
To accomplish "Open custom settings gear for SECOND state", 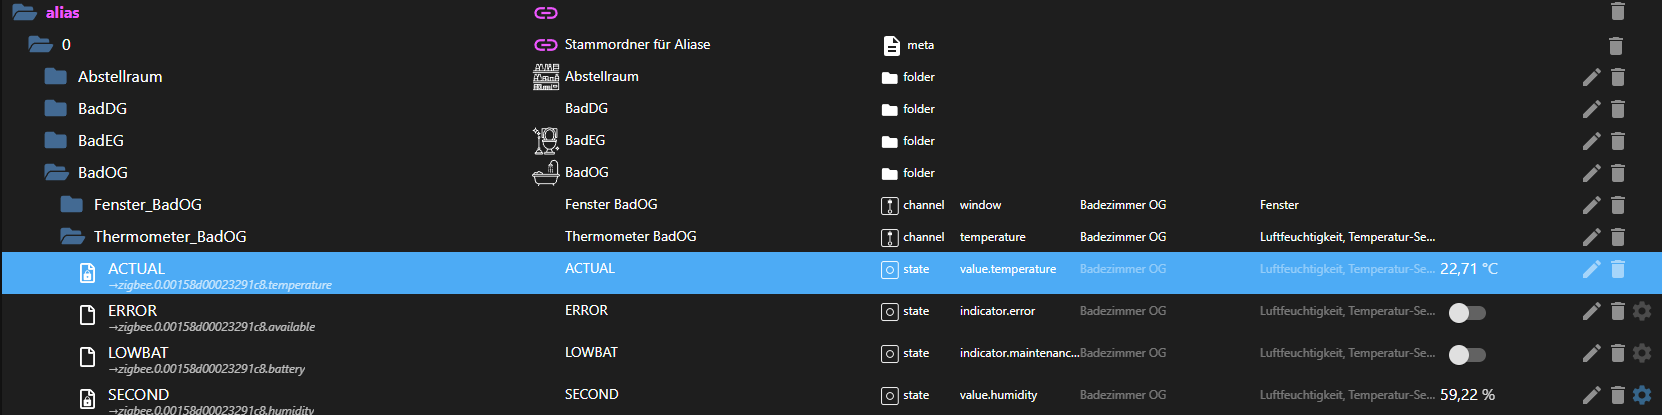I will click(x=1642, y=395).
